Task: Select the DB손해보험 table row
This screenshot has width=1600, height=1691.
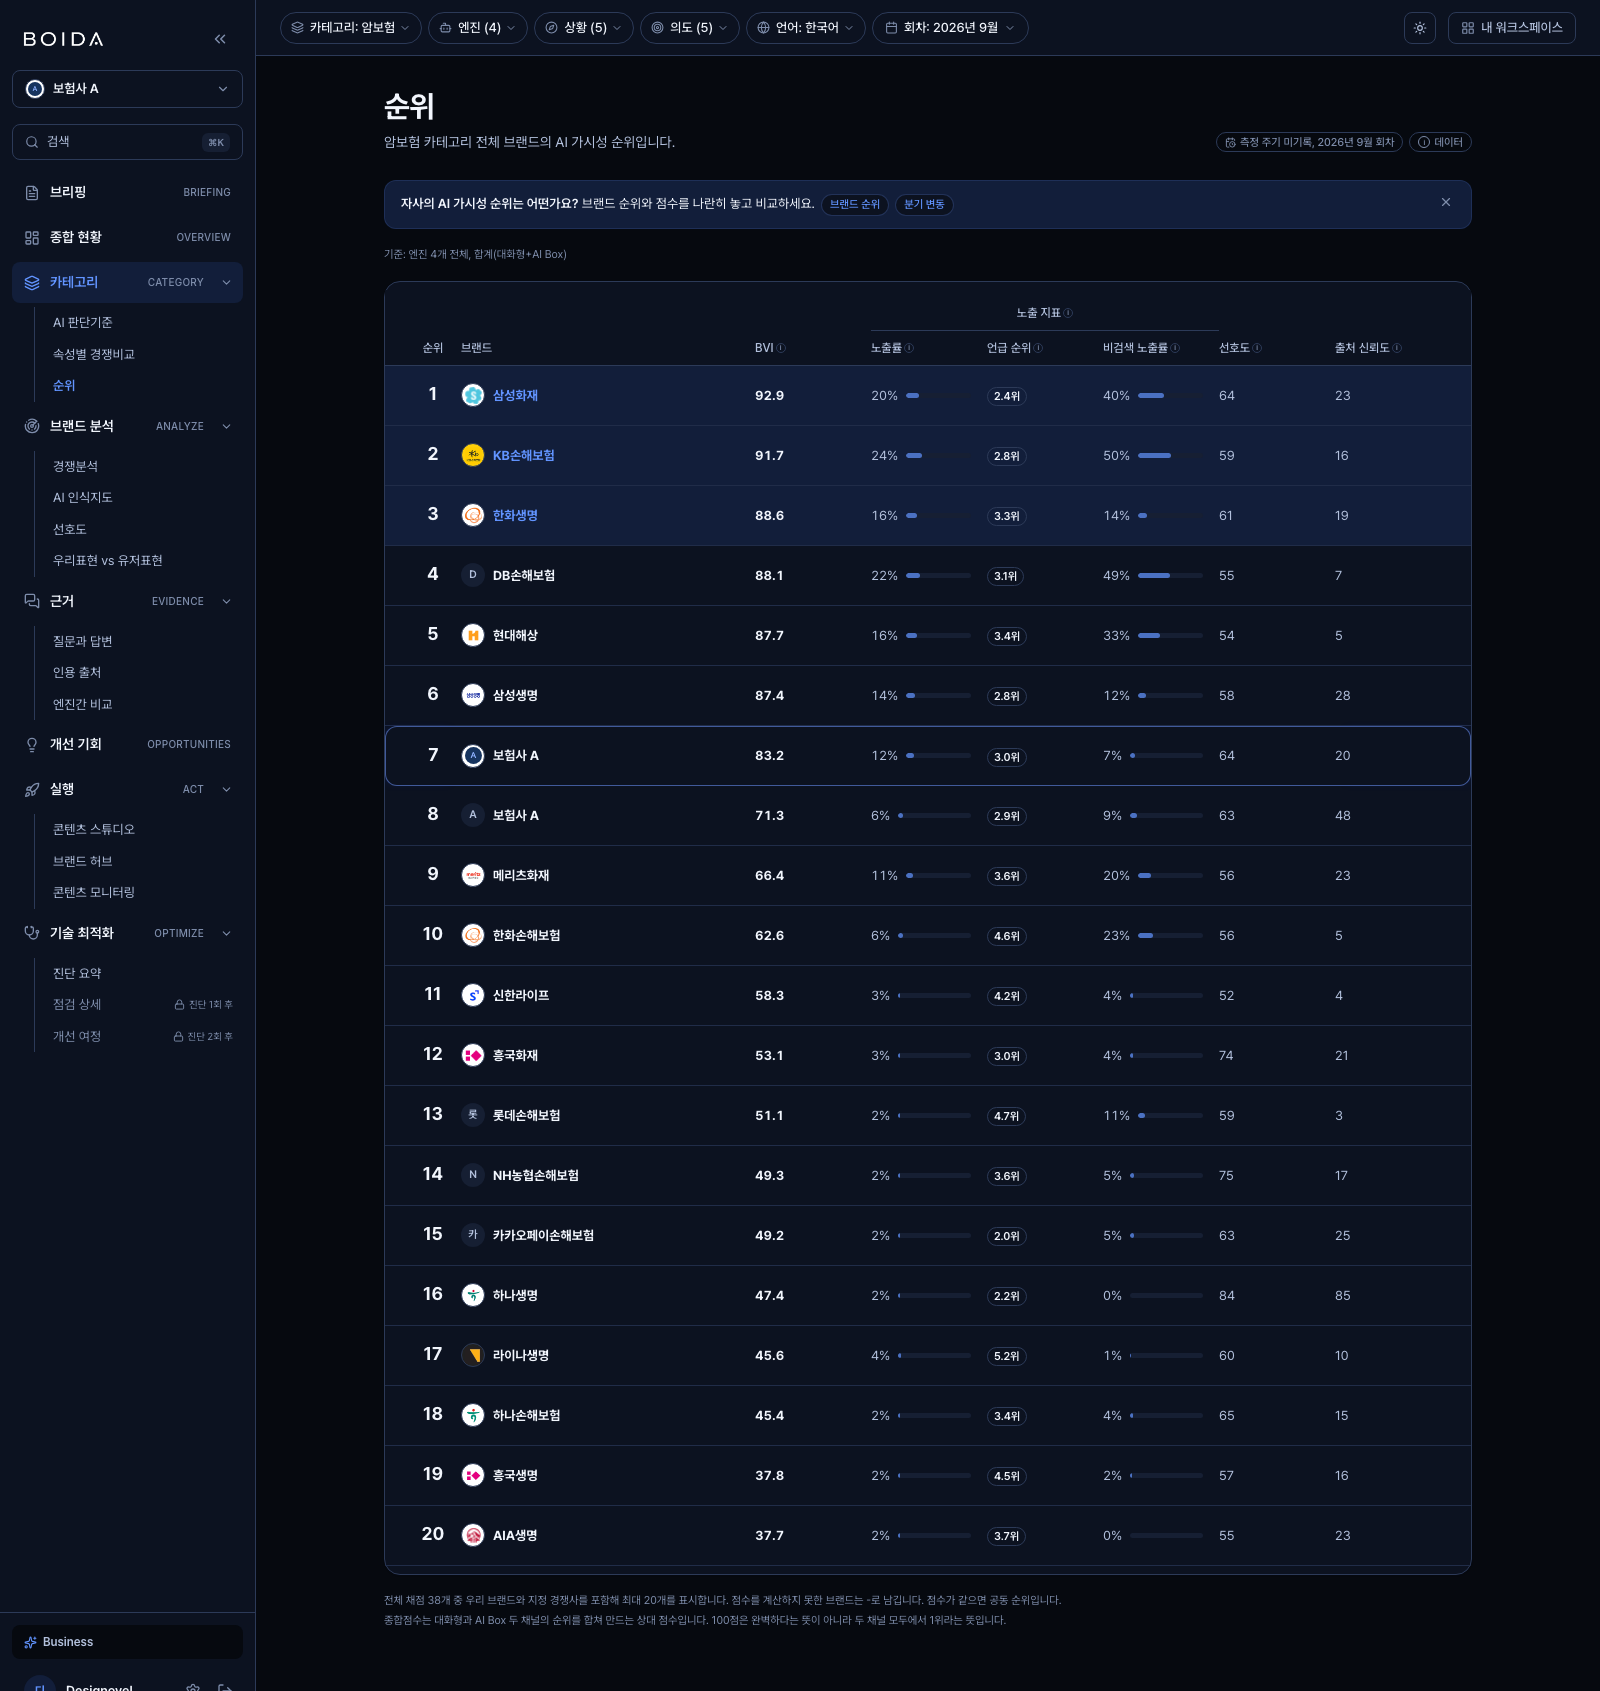Action: click(x=927, y=575)
